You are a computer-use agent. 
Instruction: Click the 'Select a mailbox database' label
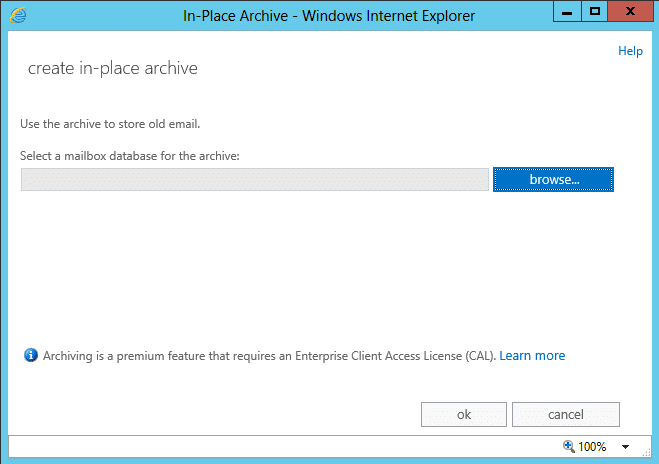point(129,156)
